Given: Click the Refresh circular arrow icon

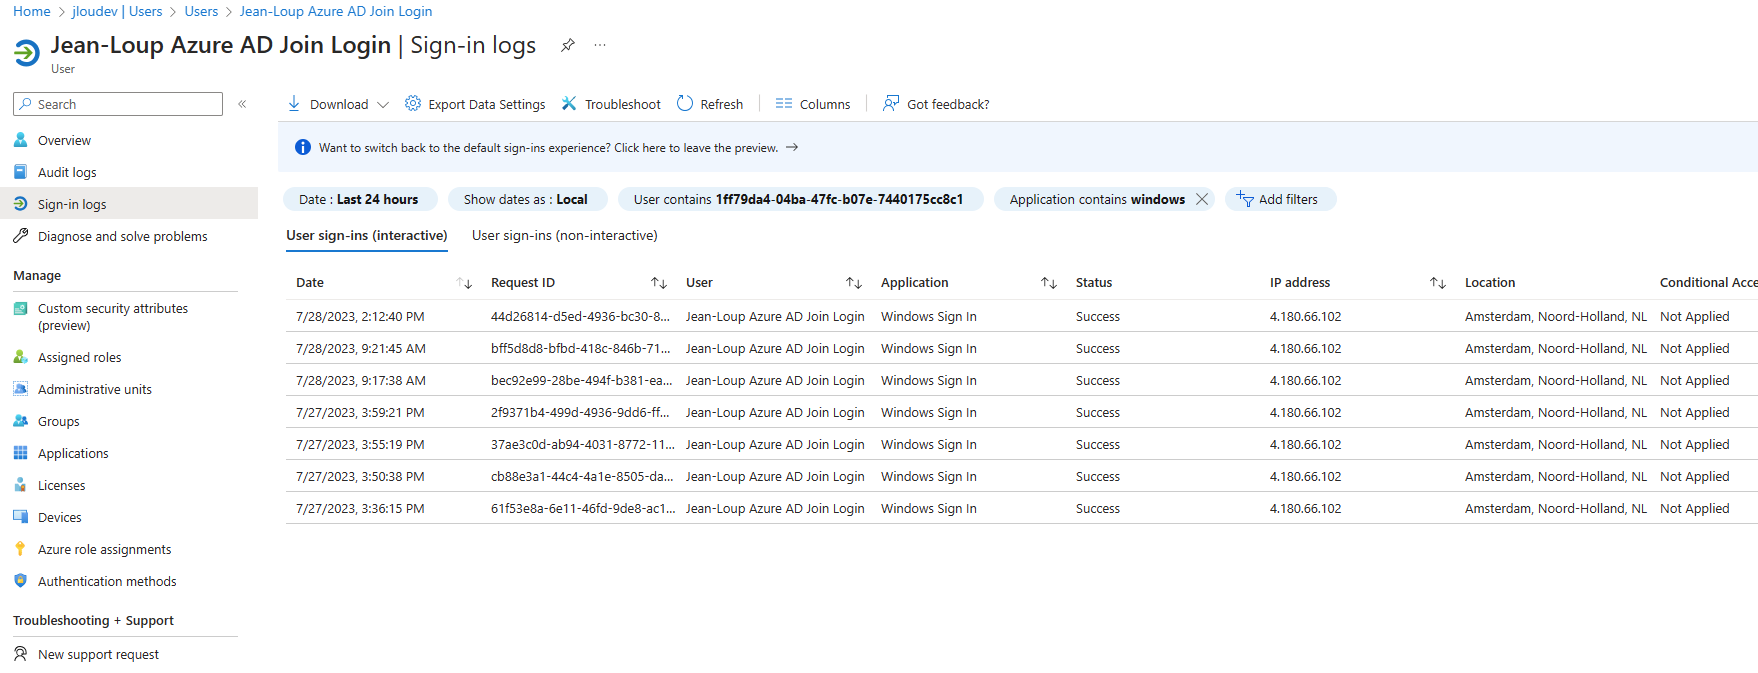Looking at the screenshot, I should (685, 103).
